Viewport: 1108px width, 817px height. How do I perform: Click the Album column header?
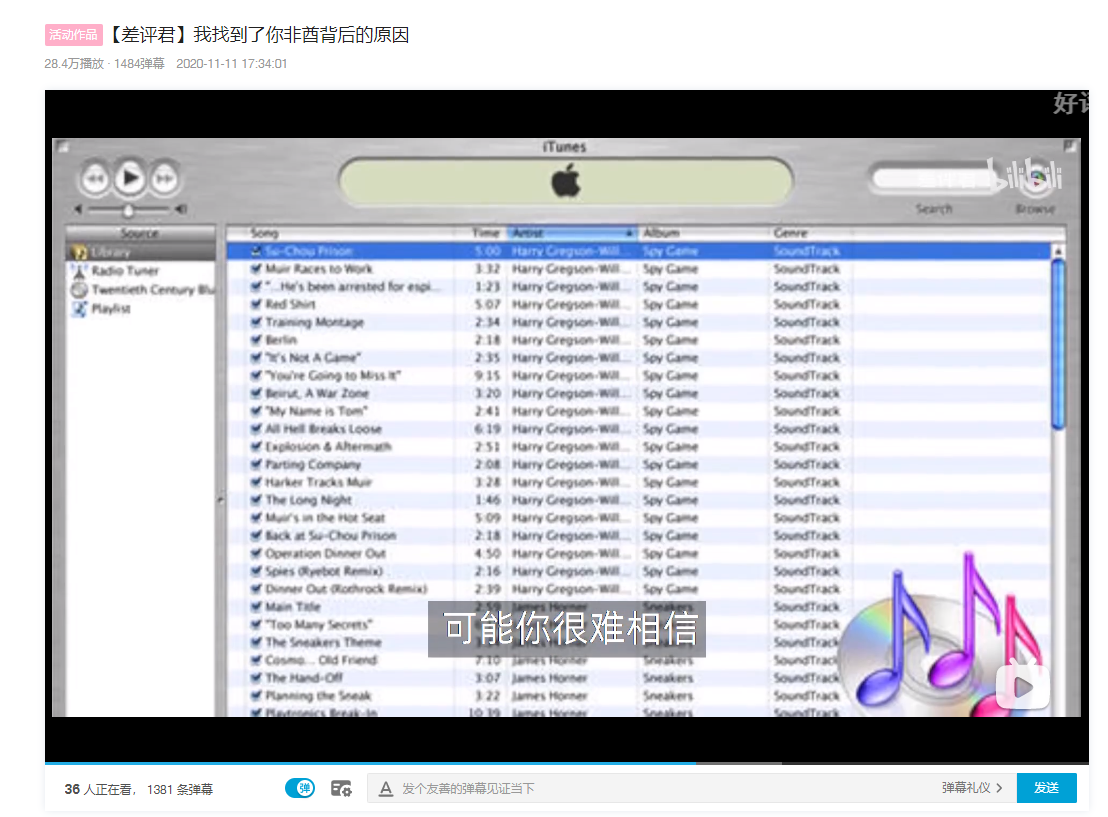[704, 233]
